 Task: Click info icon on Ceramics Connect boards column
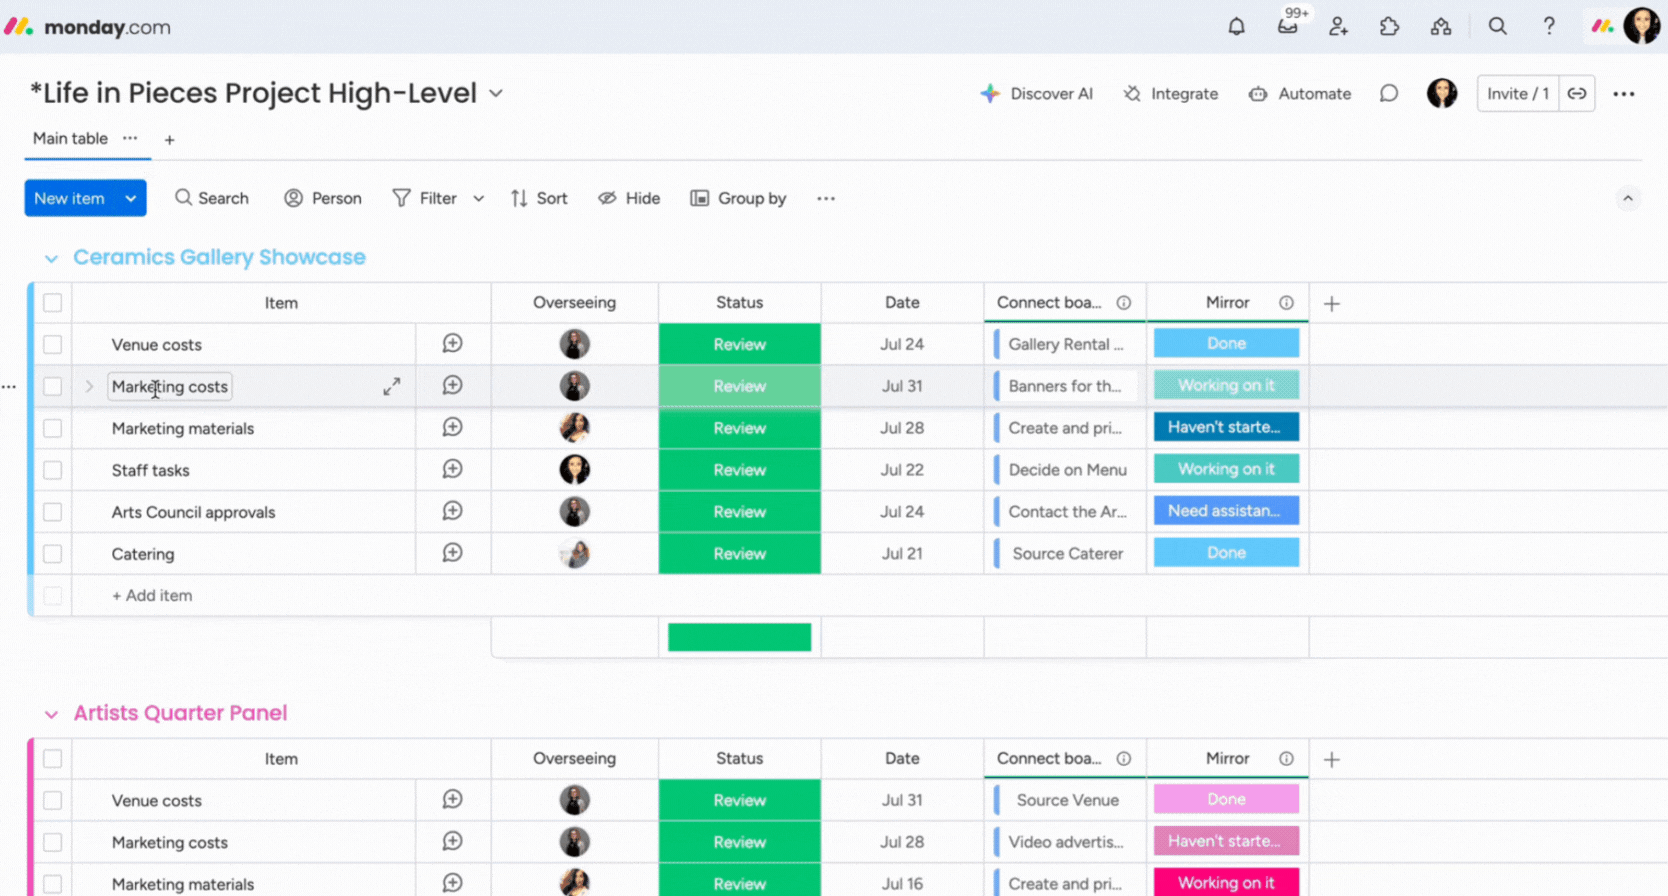[1124, 303]
